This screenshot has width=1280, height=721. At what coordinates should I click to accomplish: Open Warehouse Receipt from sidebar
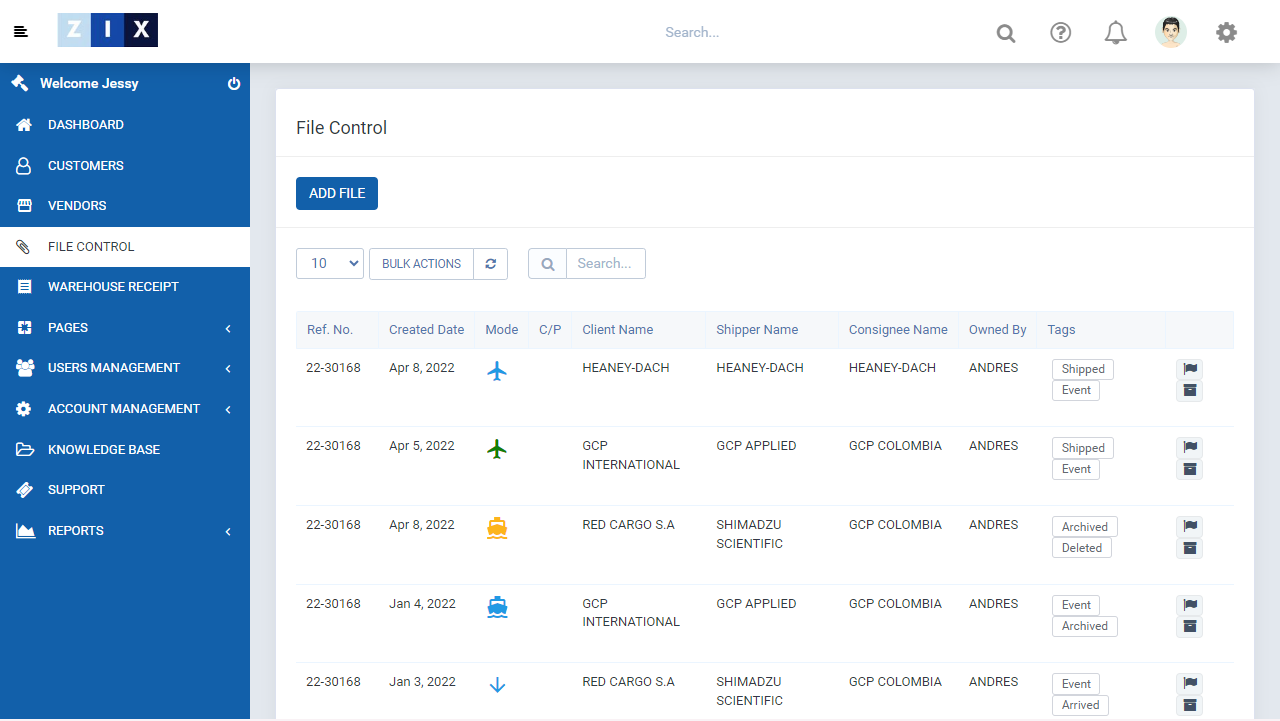click(x=113, y=287)
